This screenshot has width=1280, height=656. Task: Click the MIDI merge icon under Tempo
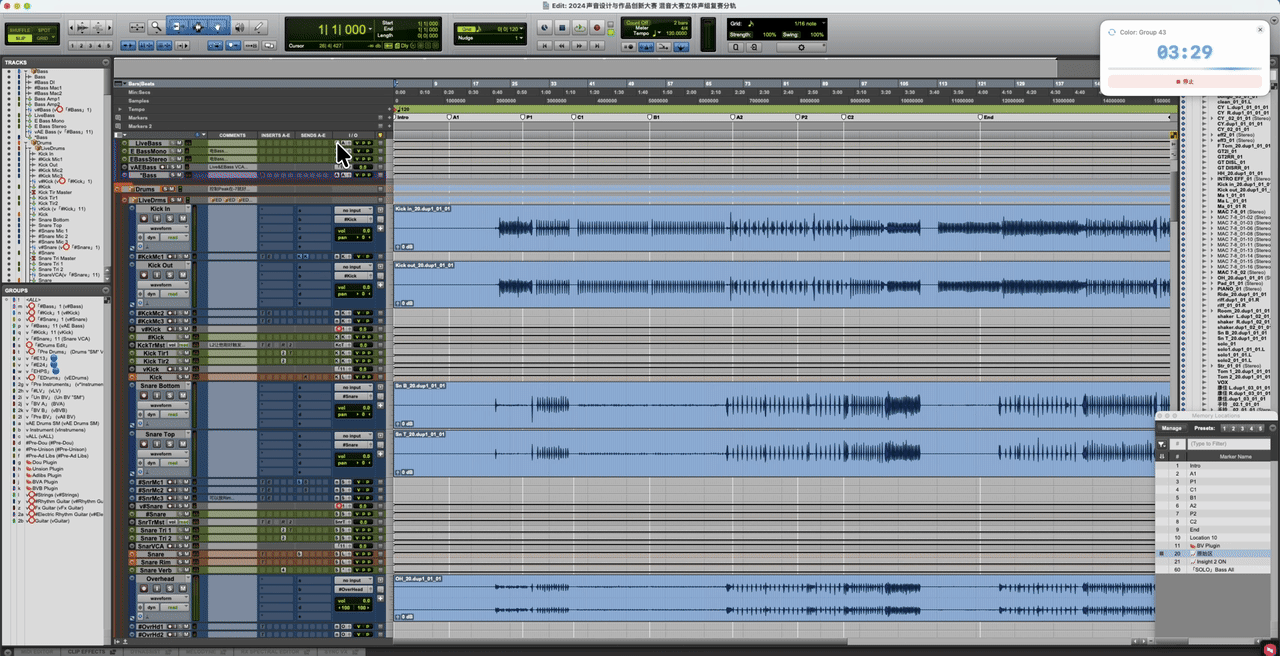(663, 47)
